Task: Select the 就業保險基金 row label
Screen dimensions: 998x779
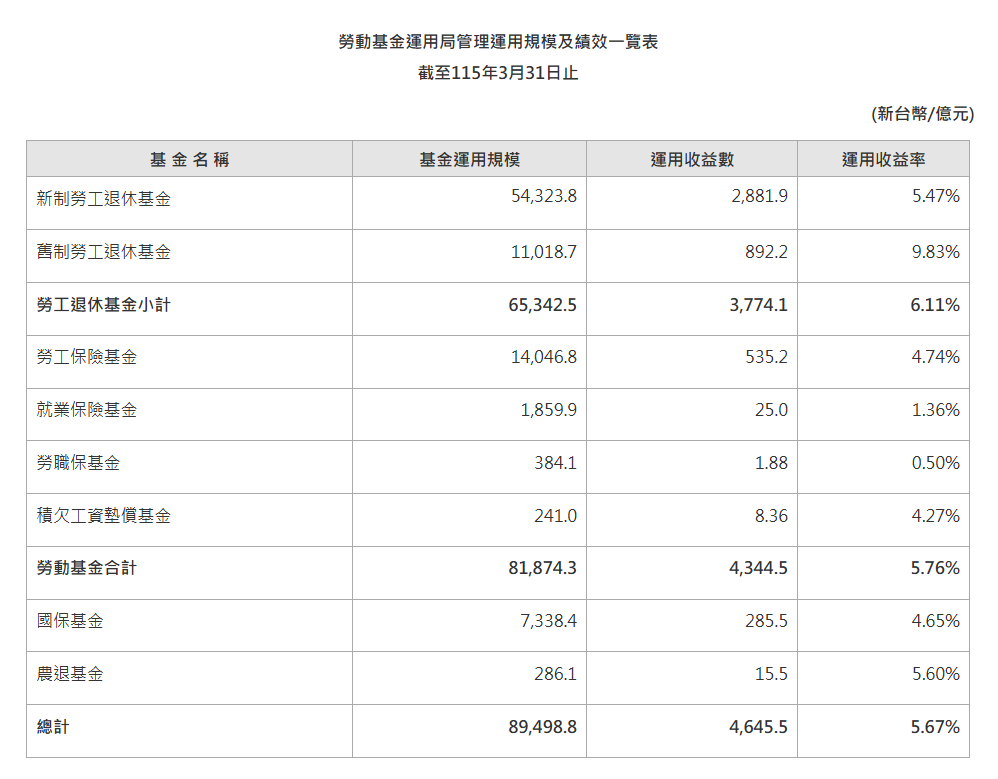Action: click(x=87, y=410)
